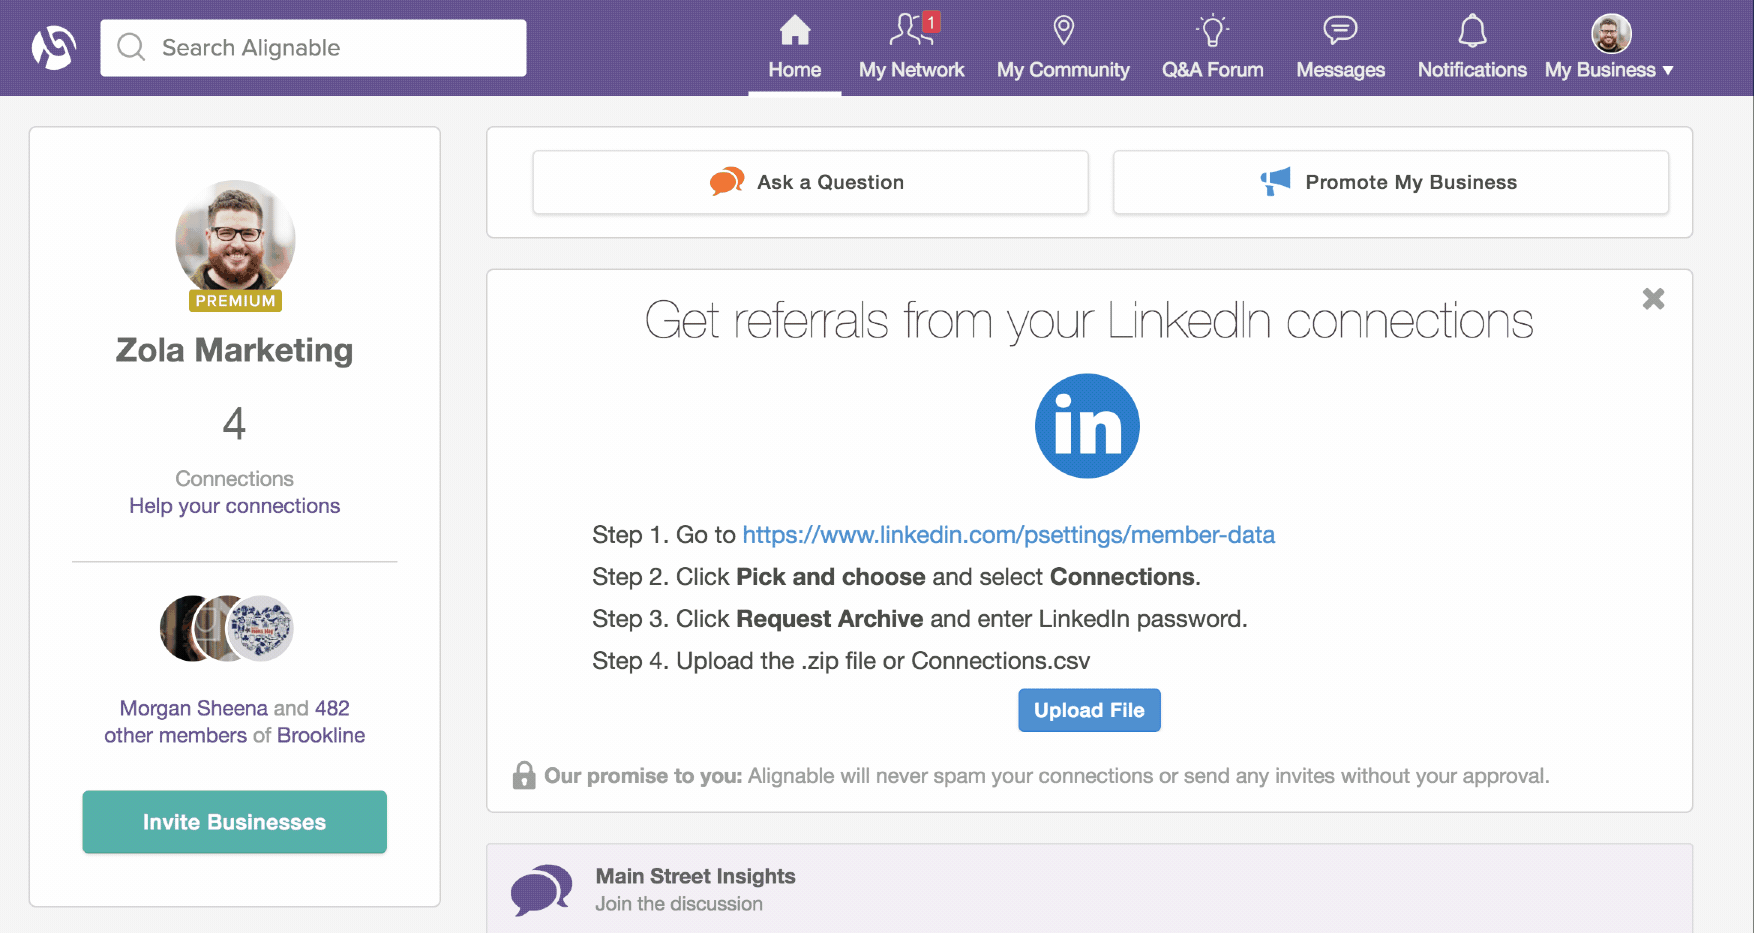Close the LinkedIn referrals card
1754x933 pixels.
tap(1653, 299)
